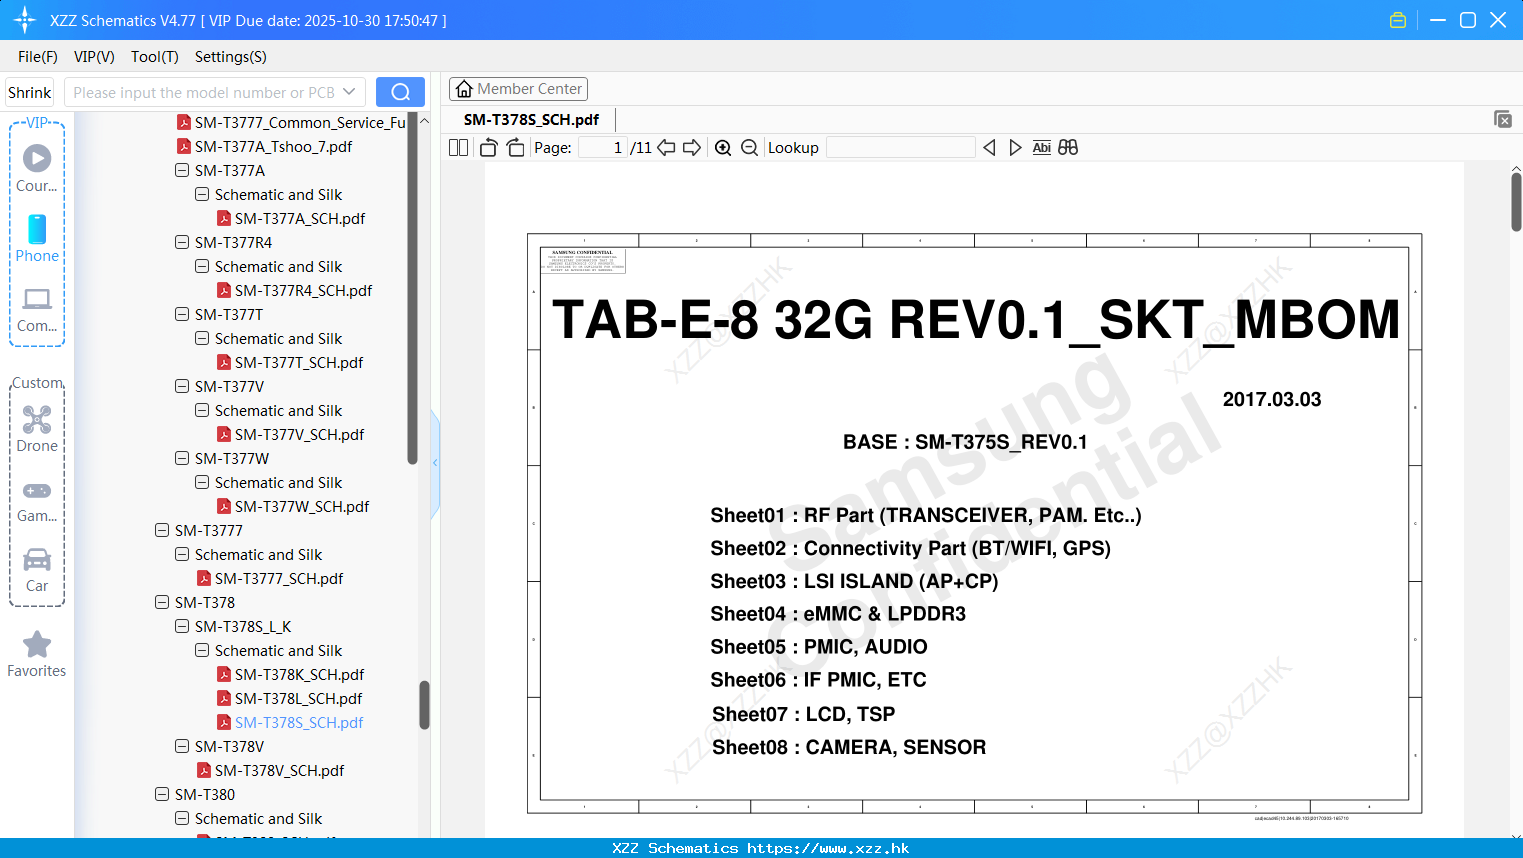Open SM-T378L_SCH.pdf file
This screenshot has width=1523, height=858.
tap(298, 698)
